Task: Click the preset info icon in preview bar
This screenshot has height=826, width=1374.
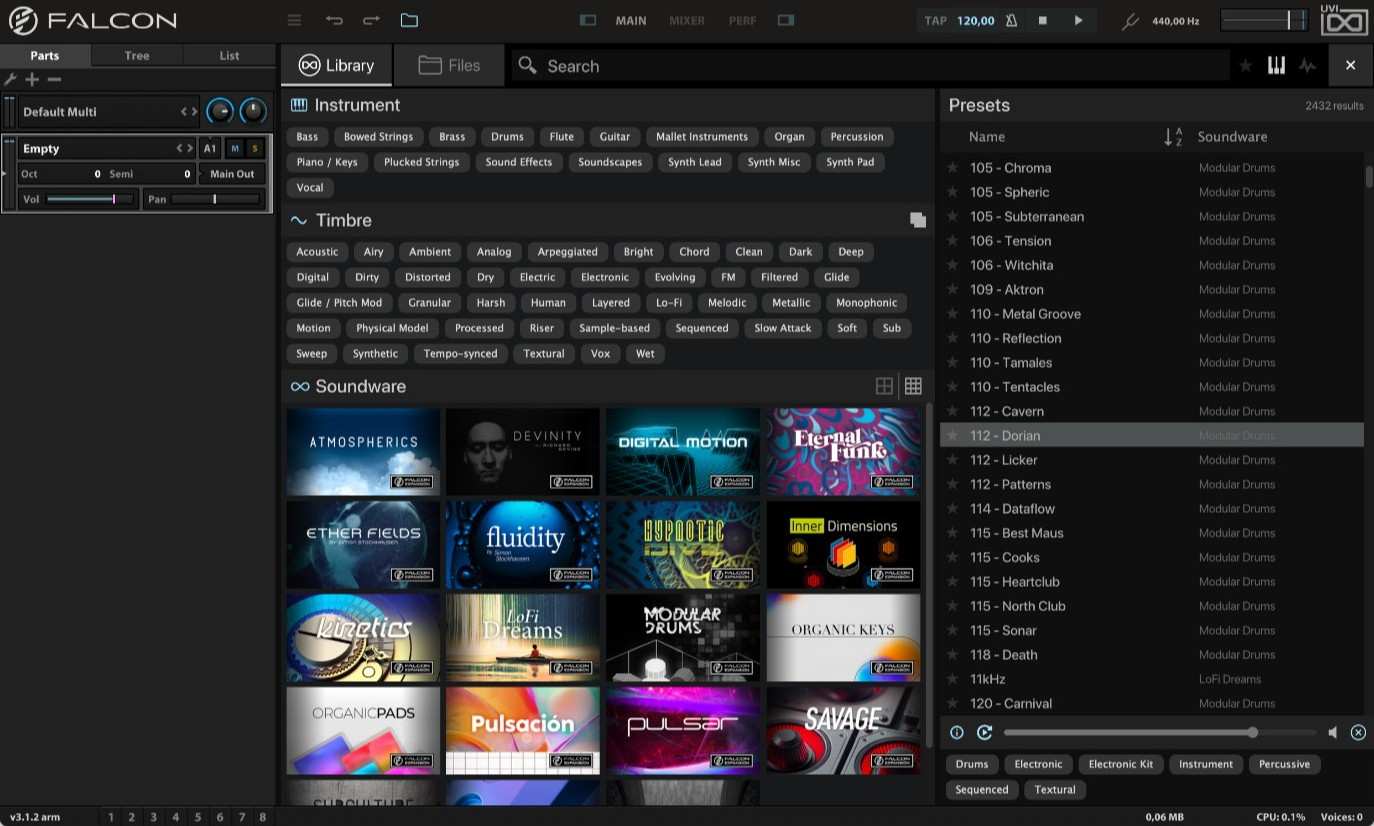Action: tap(957, 732)
